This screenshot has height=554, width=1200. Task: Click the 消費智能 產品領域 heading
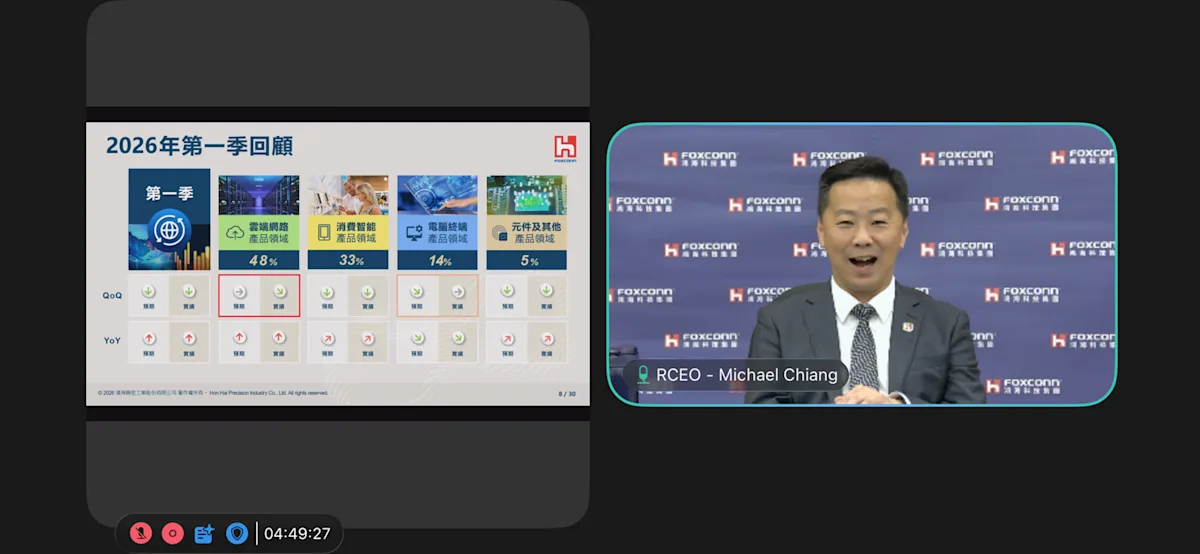356,233
